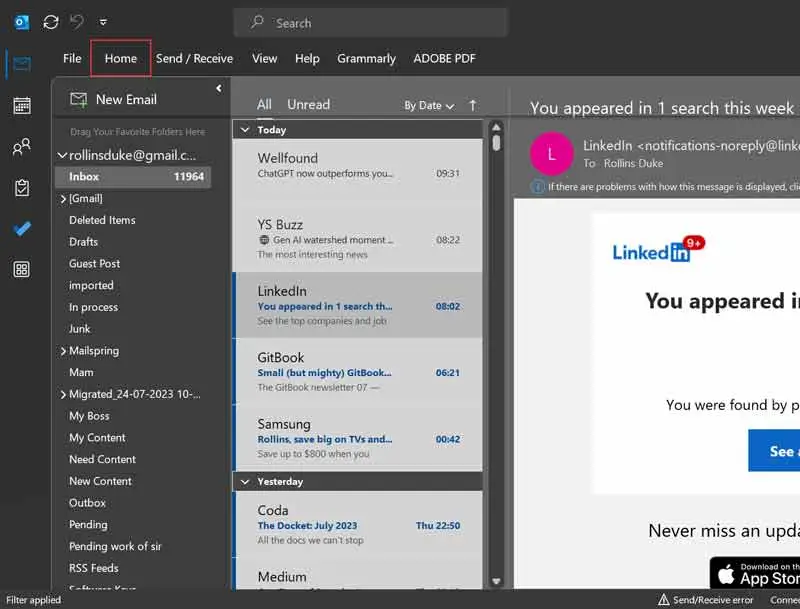The image size is (800, 609).
Task: Open the Deleted Items folder
Action: tap(102, 220)
